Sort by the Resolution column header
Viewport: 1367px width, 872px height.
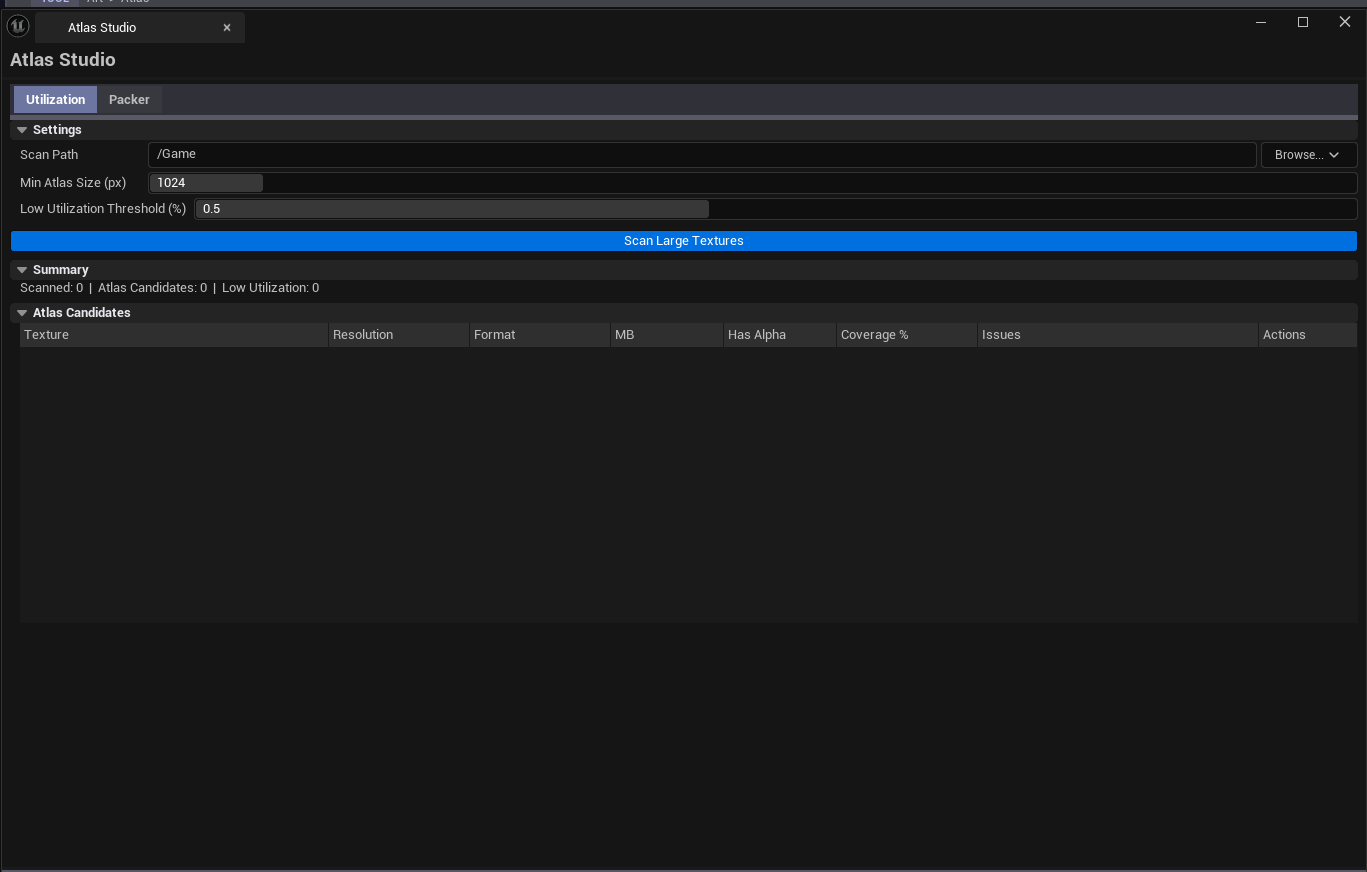pyautogui.click(x=399, y=335)
